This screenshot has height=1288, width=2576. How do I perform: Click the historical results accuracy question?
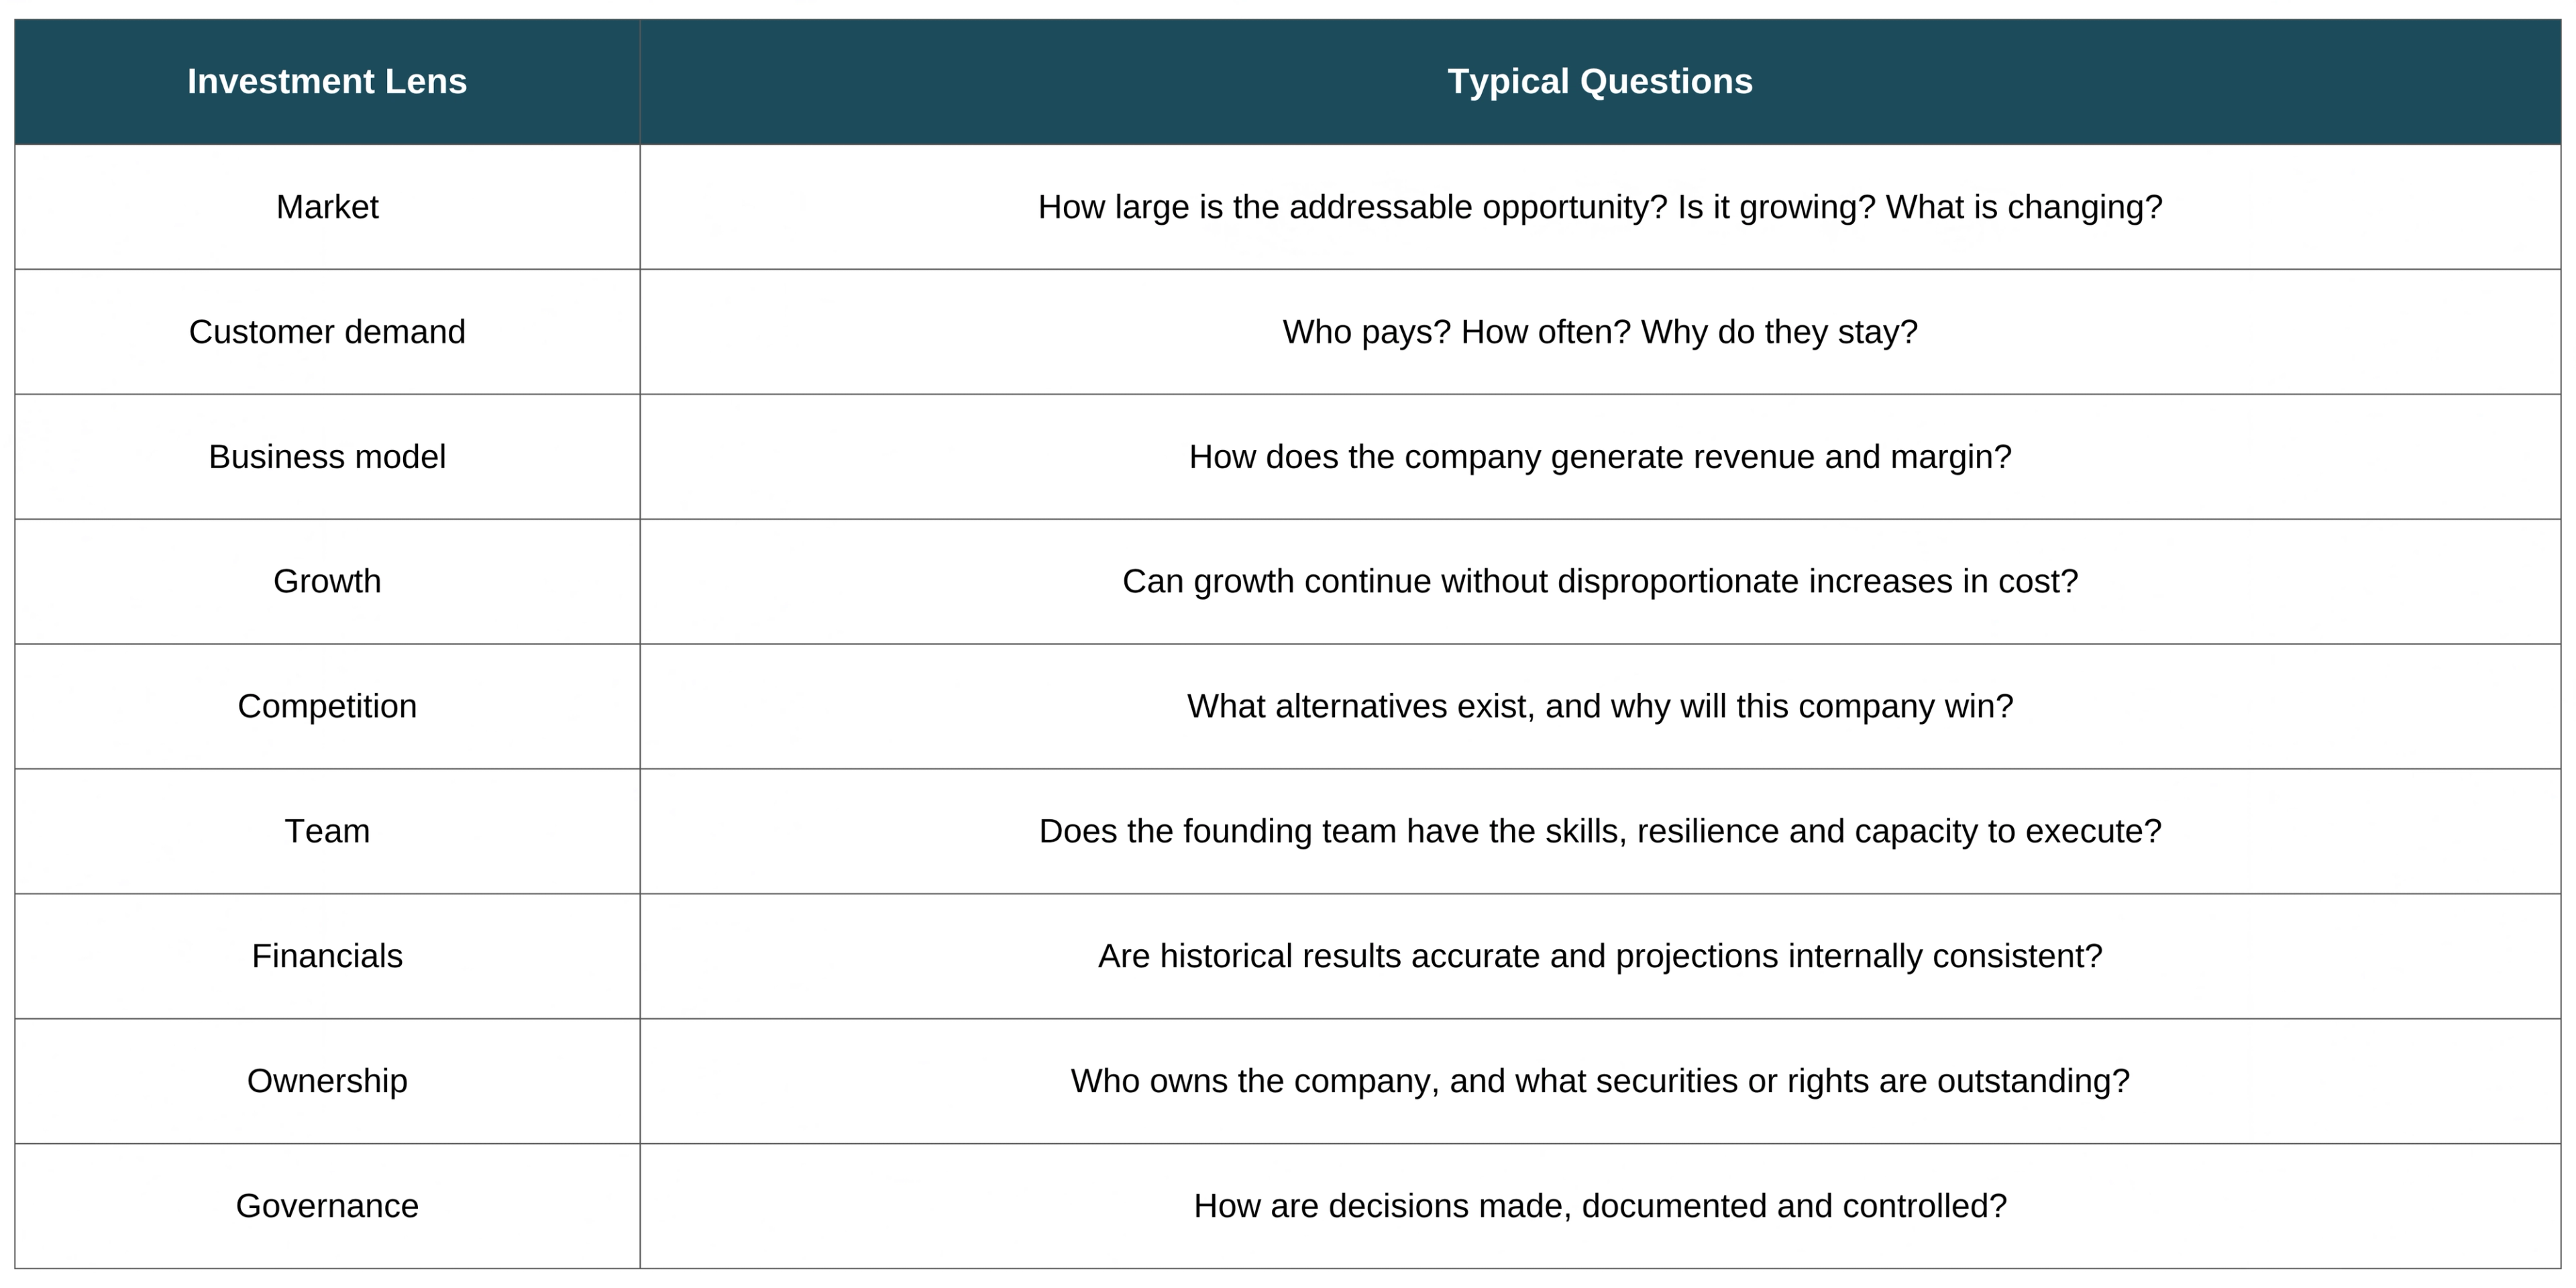tap(1600, 957)
